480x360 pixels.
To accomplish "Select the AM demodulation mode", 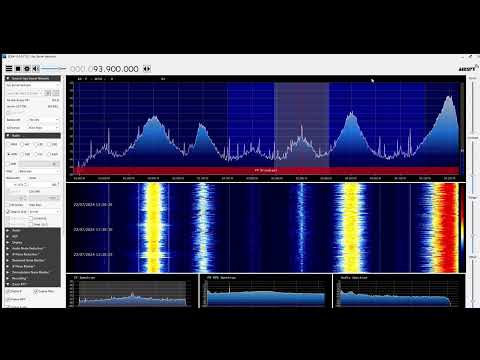I will click(25, 144).
